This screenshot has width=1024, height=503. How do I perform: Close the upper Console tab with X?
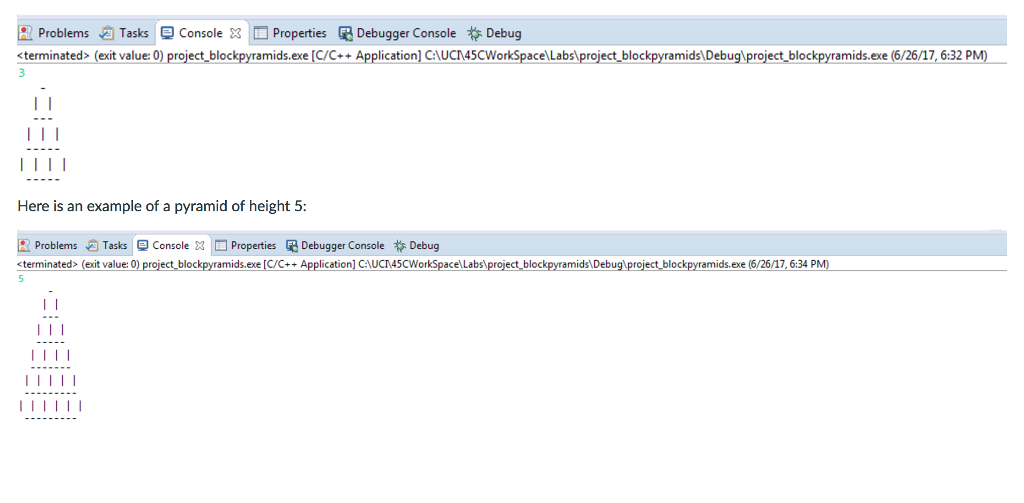point(236,33)
